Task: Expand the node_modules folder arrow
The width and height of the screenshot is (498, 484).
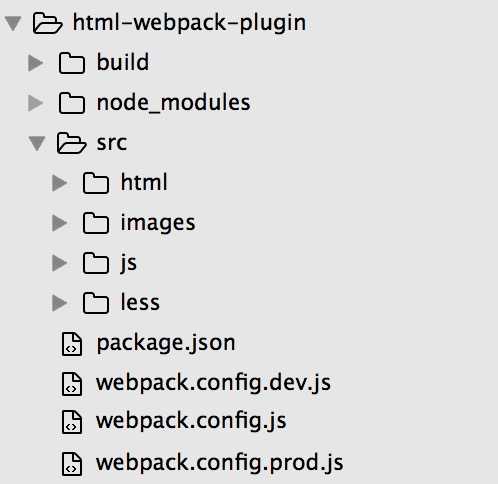Action: (x=36, y=103)
